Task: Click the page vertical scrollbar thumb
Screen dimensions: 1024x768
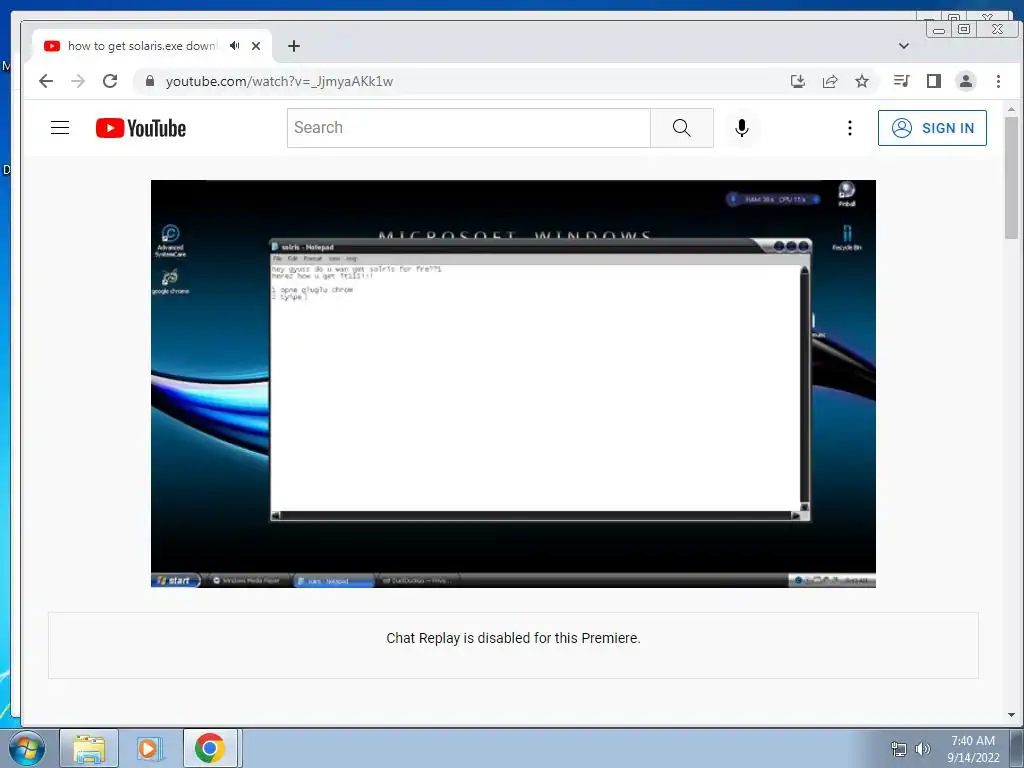Action: 1011,178
